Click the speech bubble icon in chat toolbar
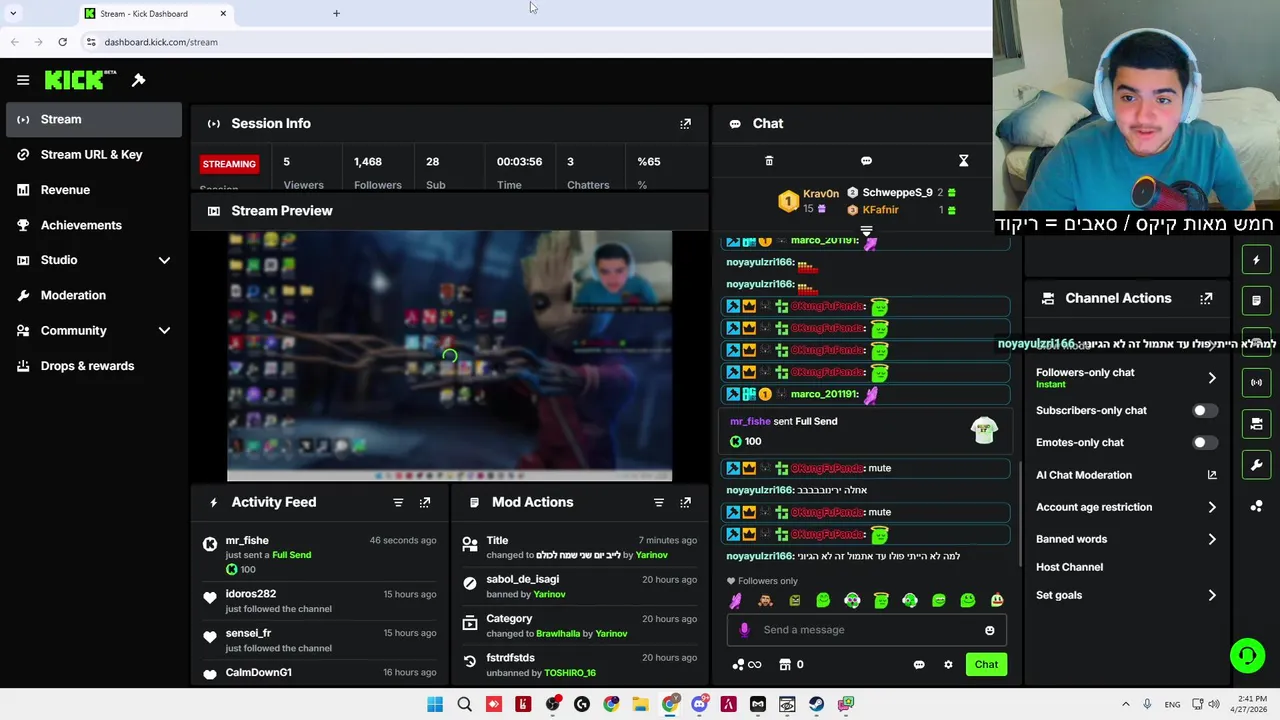 (x=866, y=161)
